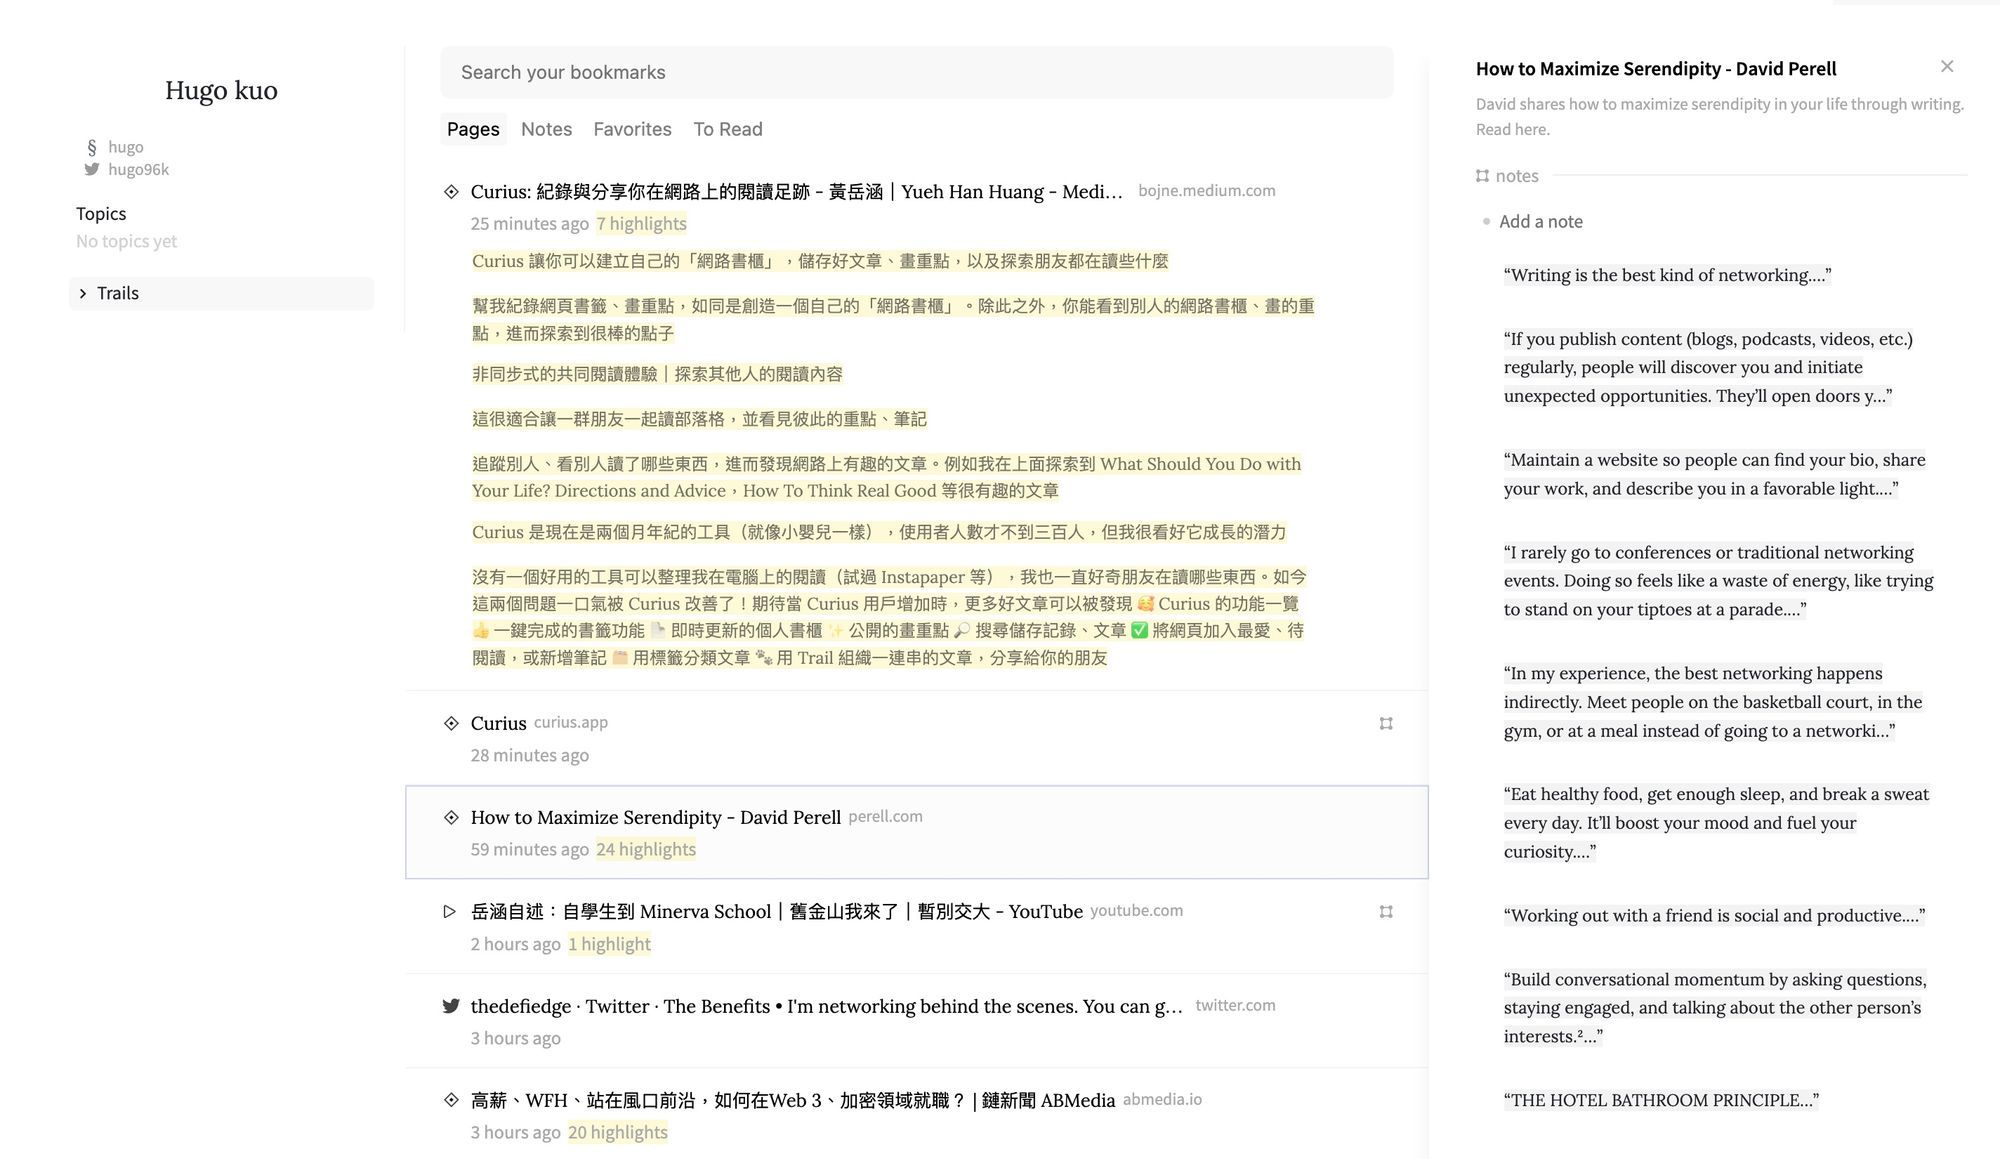Select the In my experience networking quote
Viewport: 2000px width, 1159px height.
[1712, 702]
